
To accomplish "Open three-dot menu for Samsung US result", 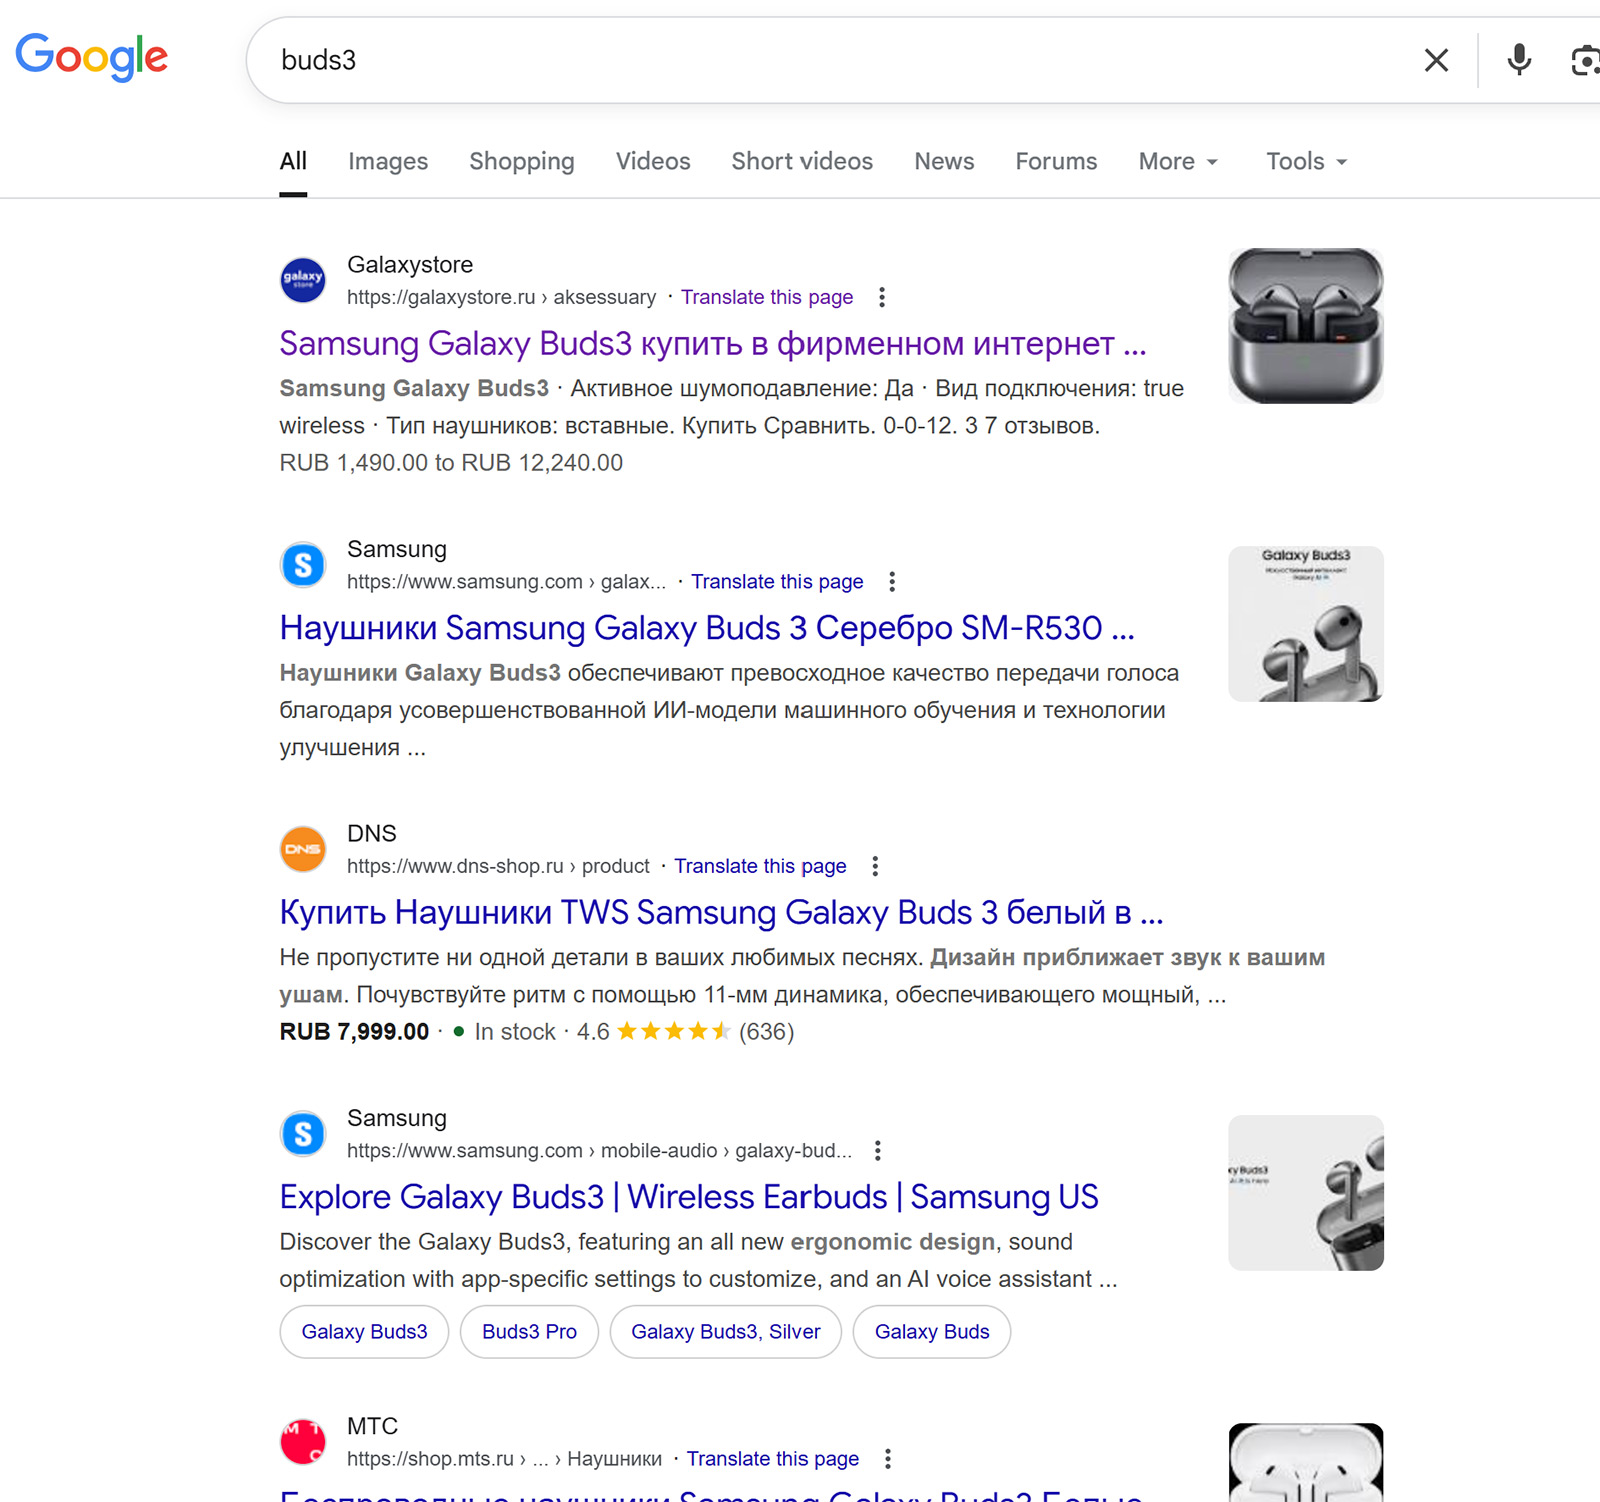I will pyautogui.click(x=878, y=1151).
